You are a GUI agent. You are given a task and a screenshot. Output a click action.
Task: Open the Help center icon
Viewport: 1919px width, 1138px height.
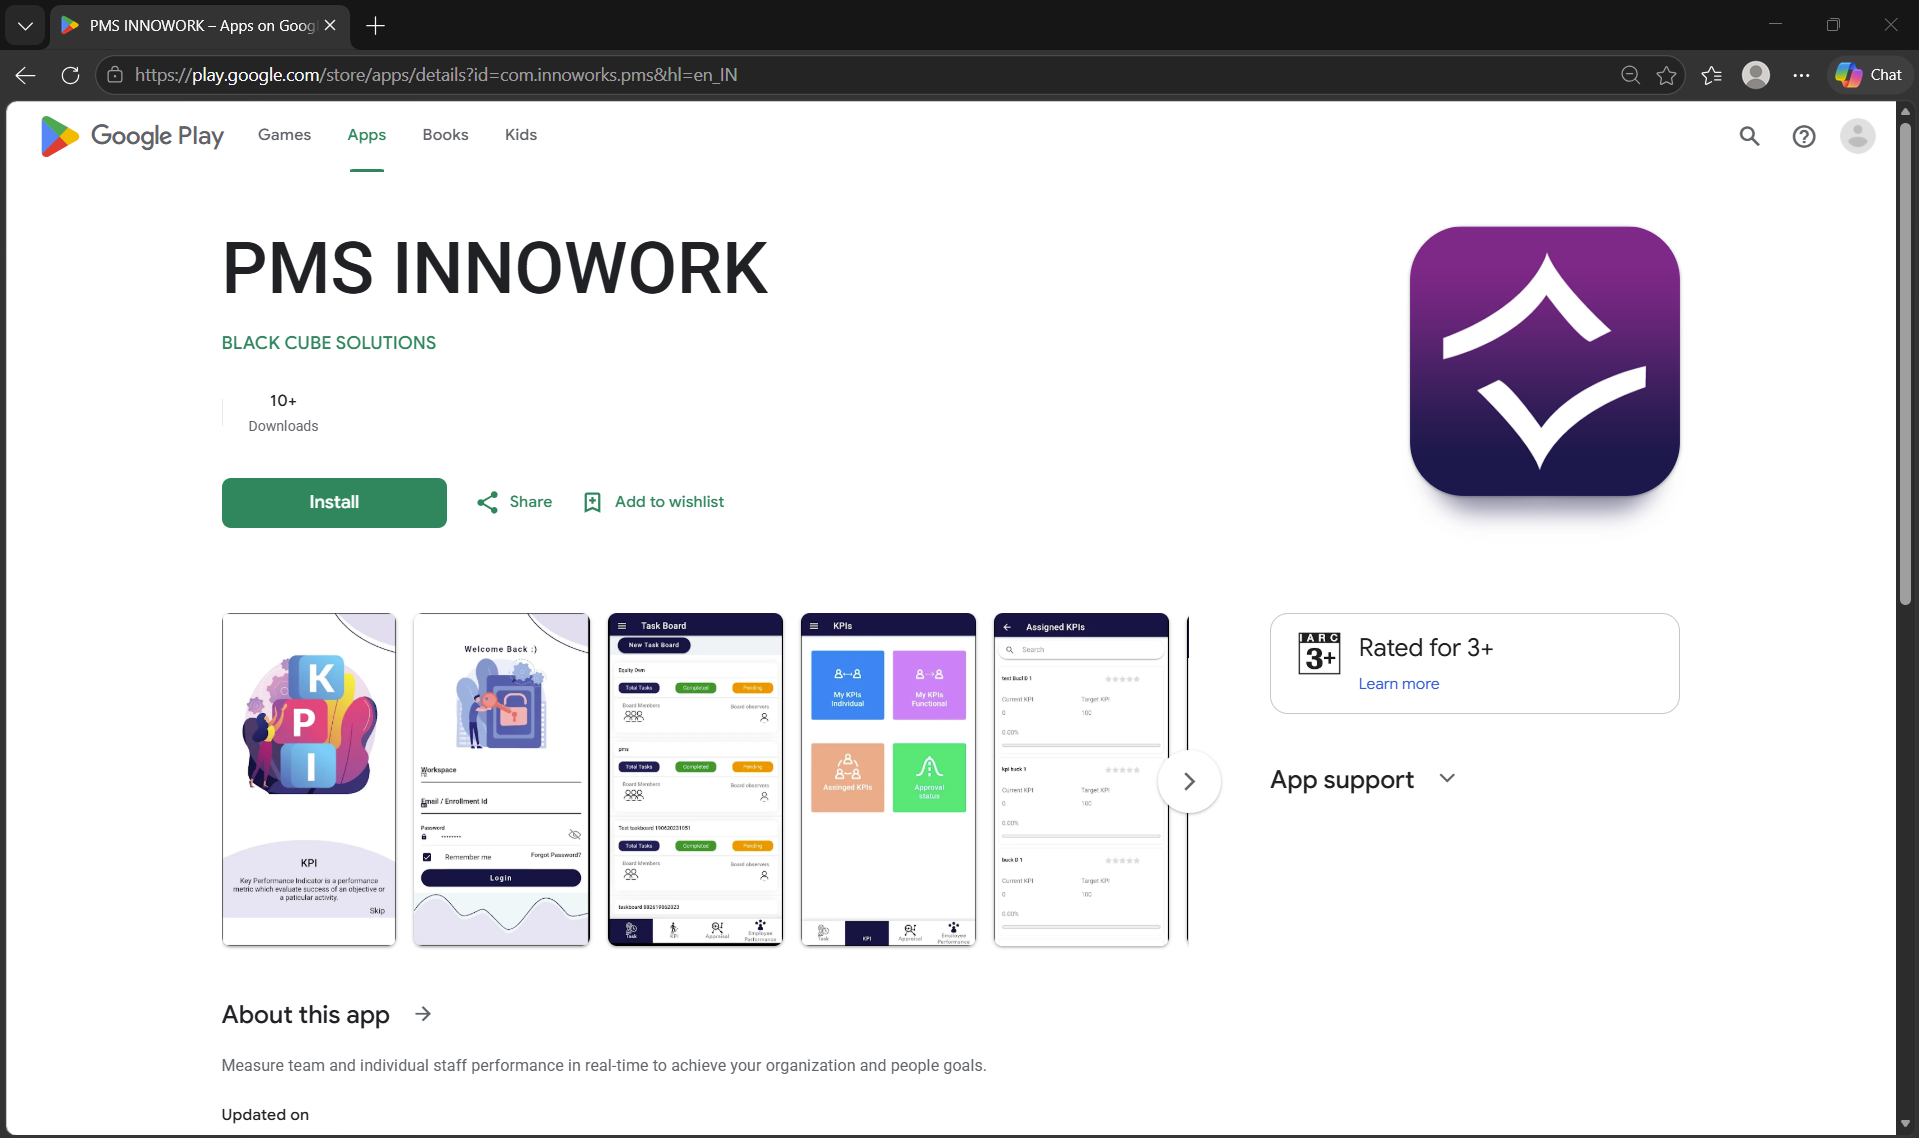[x=1804, y=136]
